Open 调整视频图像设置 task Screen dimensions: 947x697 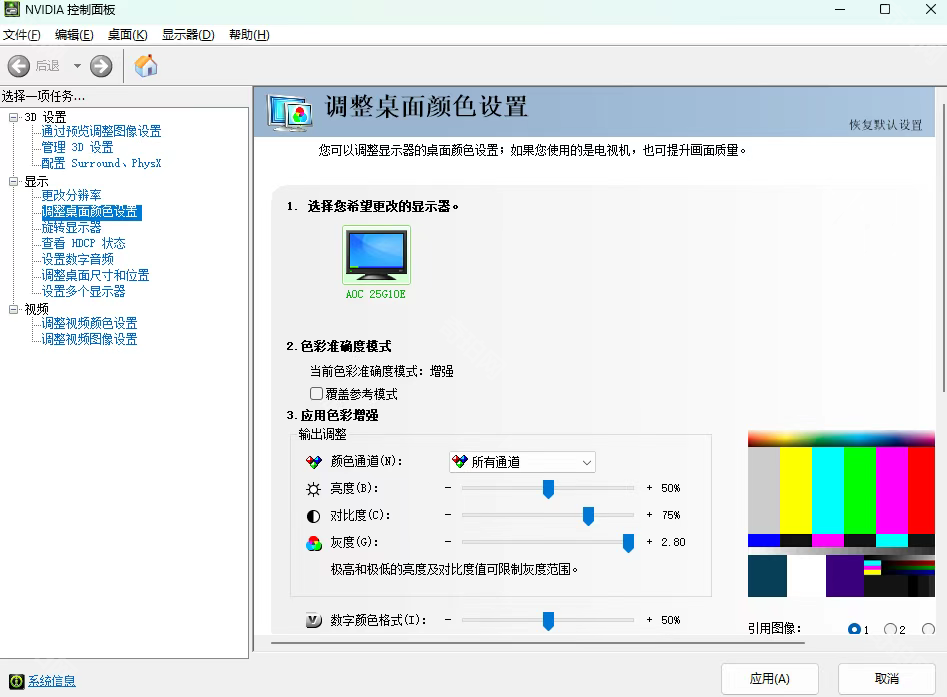click(89, 339)
